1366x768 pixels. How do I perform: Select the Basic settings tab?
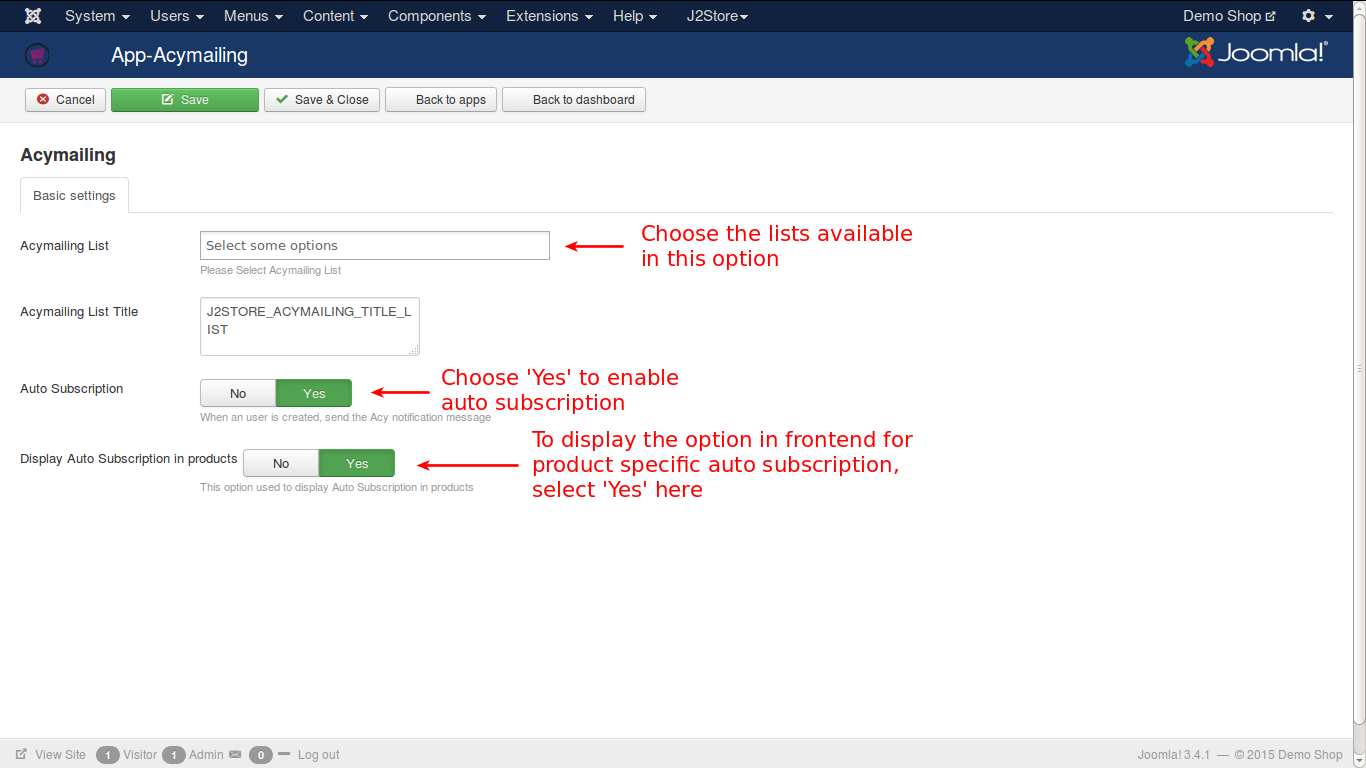pyautogui.click(x=74, y=195)
